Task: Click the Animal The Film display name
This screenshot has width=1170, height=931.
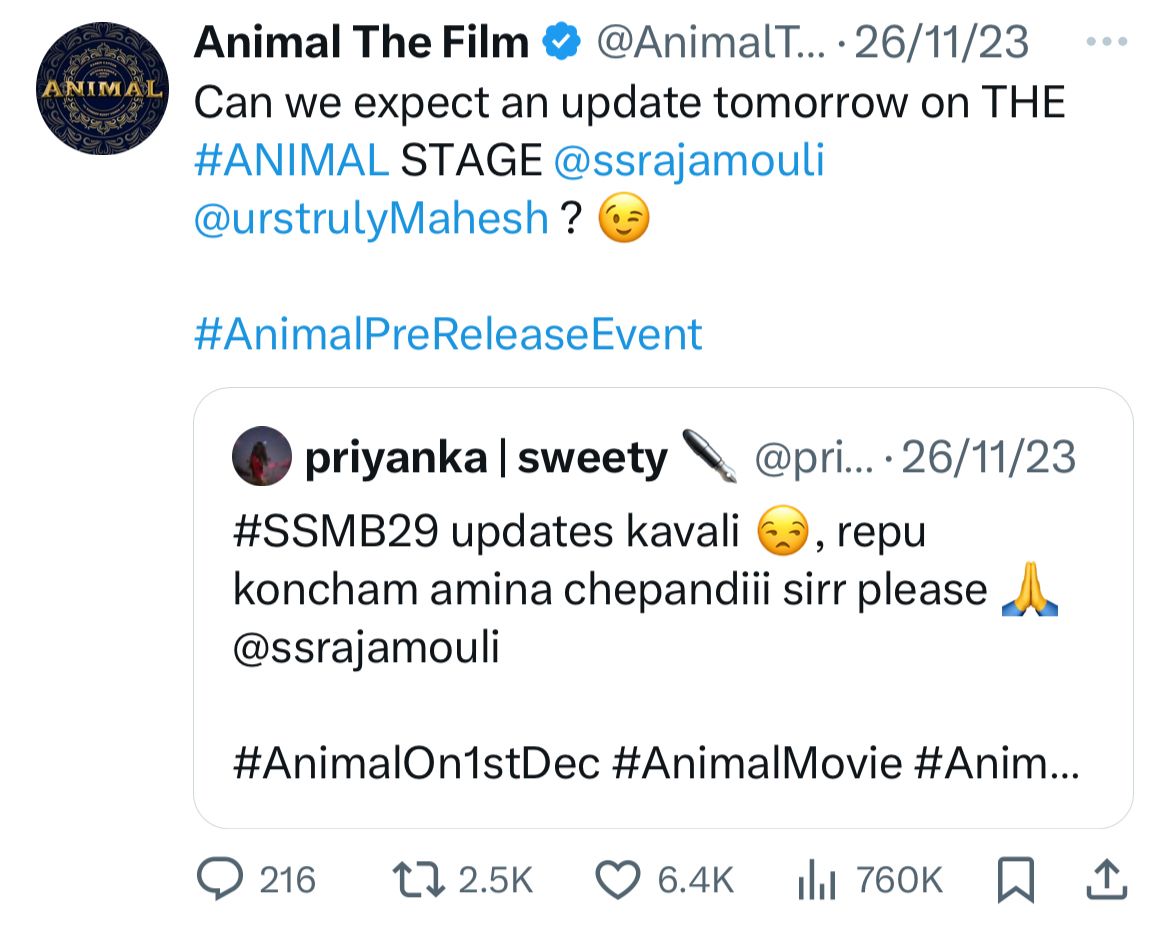Action: pyautogui.click(x=361, y=42)
